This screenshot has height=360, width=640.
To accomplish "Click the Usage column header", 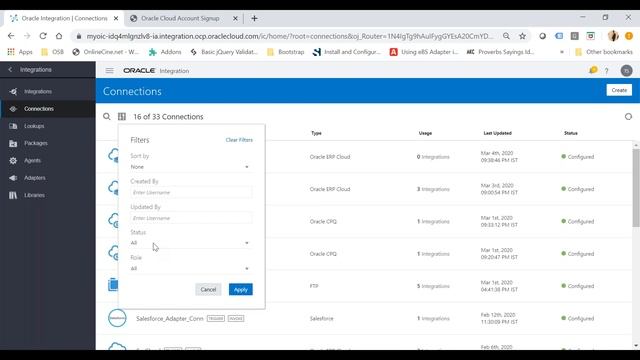I will point(425,133).
